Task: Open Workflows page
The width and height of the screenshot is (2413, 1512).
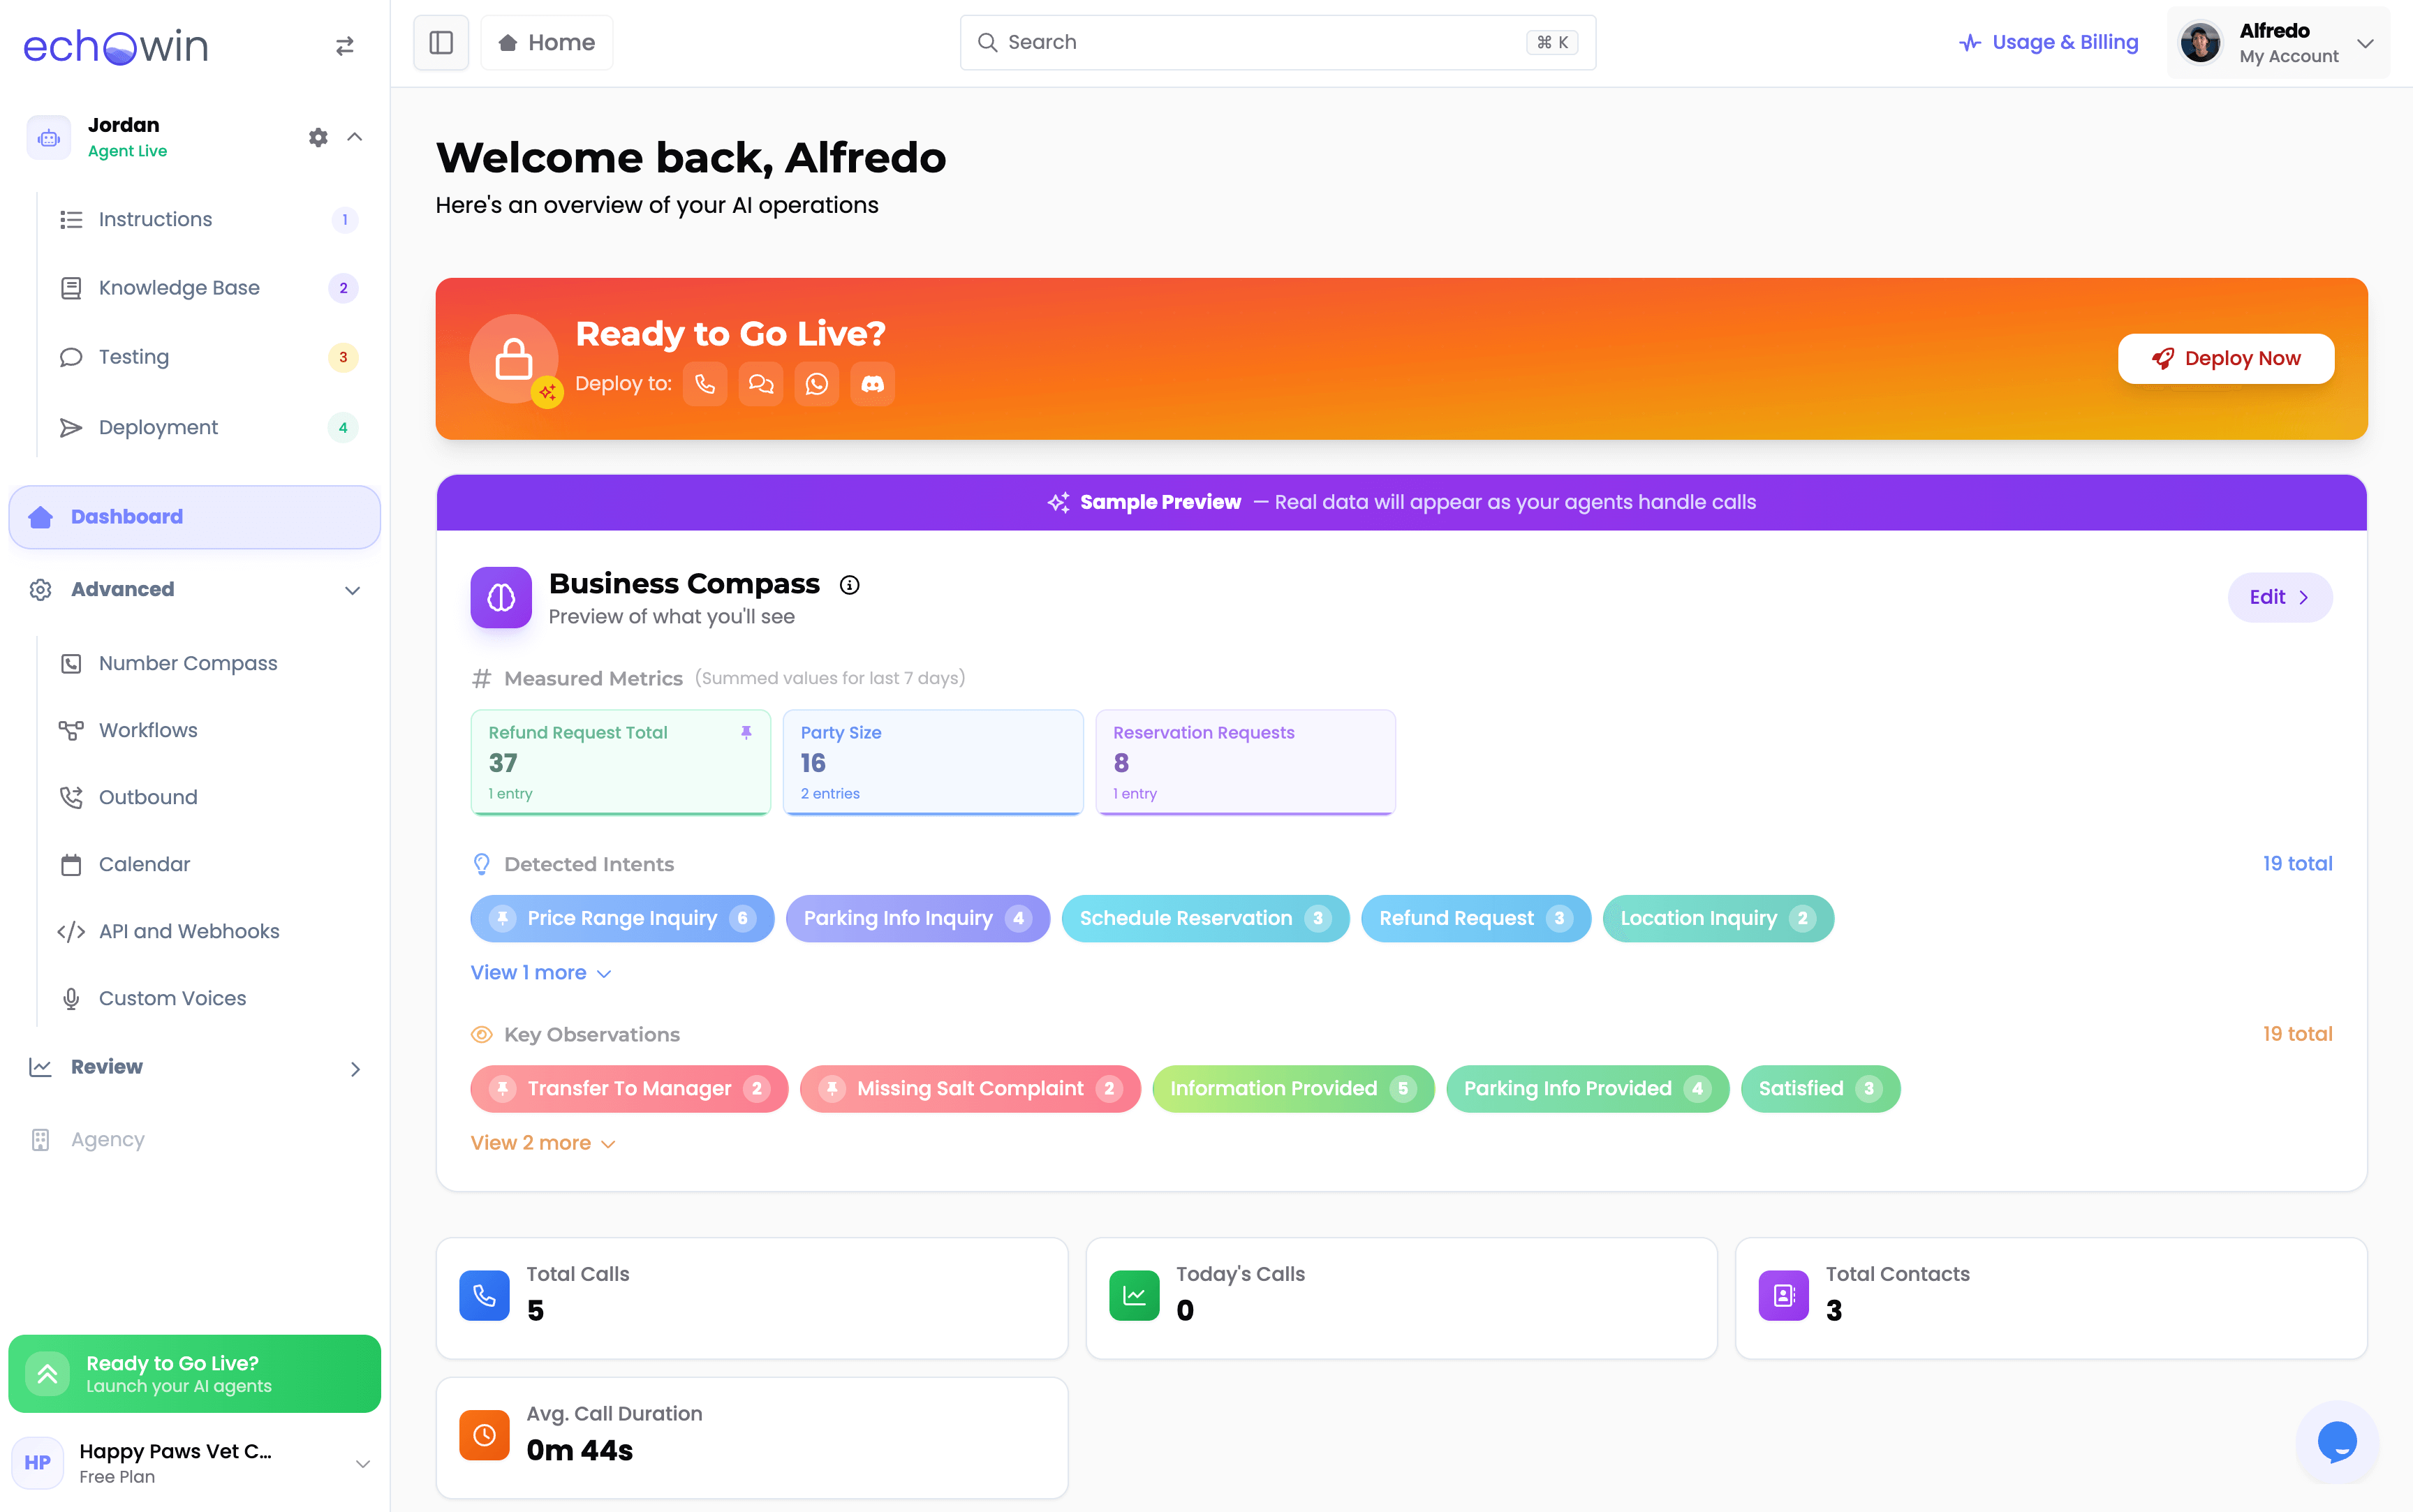Action: [x=208, y=730]
